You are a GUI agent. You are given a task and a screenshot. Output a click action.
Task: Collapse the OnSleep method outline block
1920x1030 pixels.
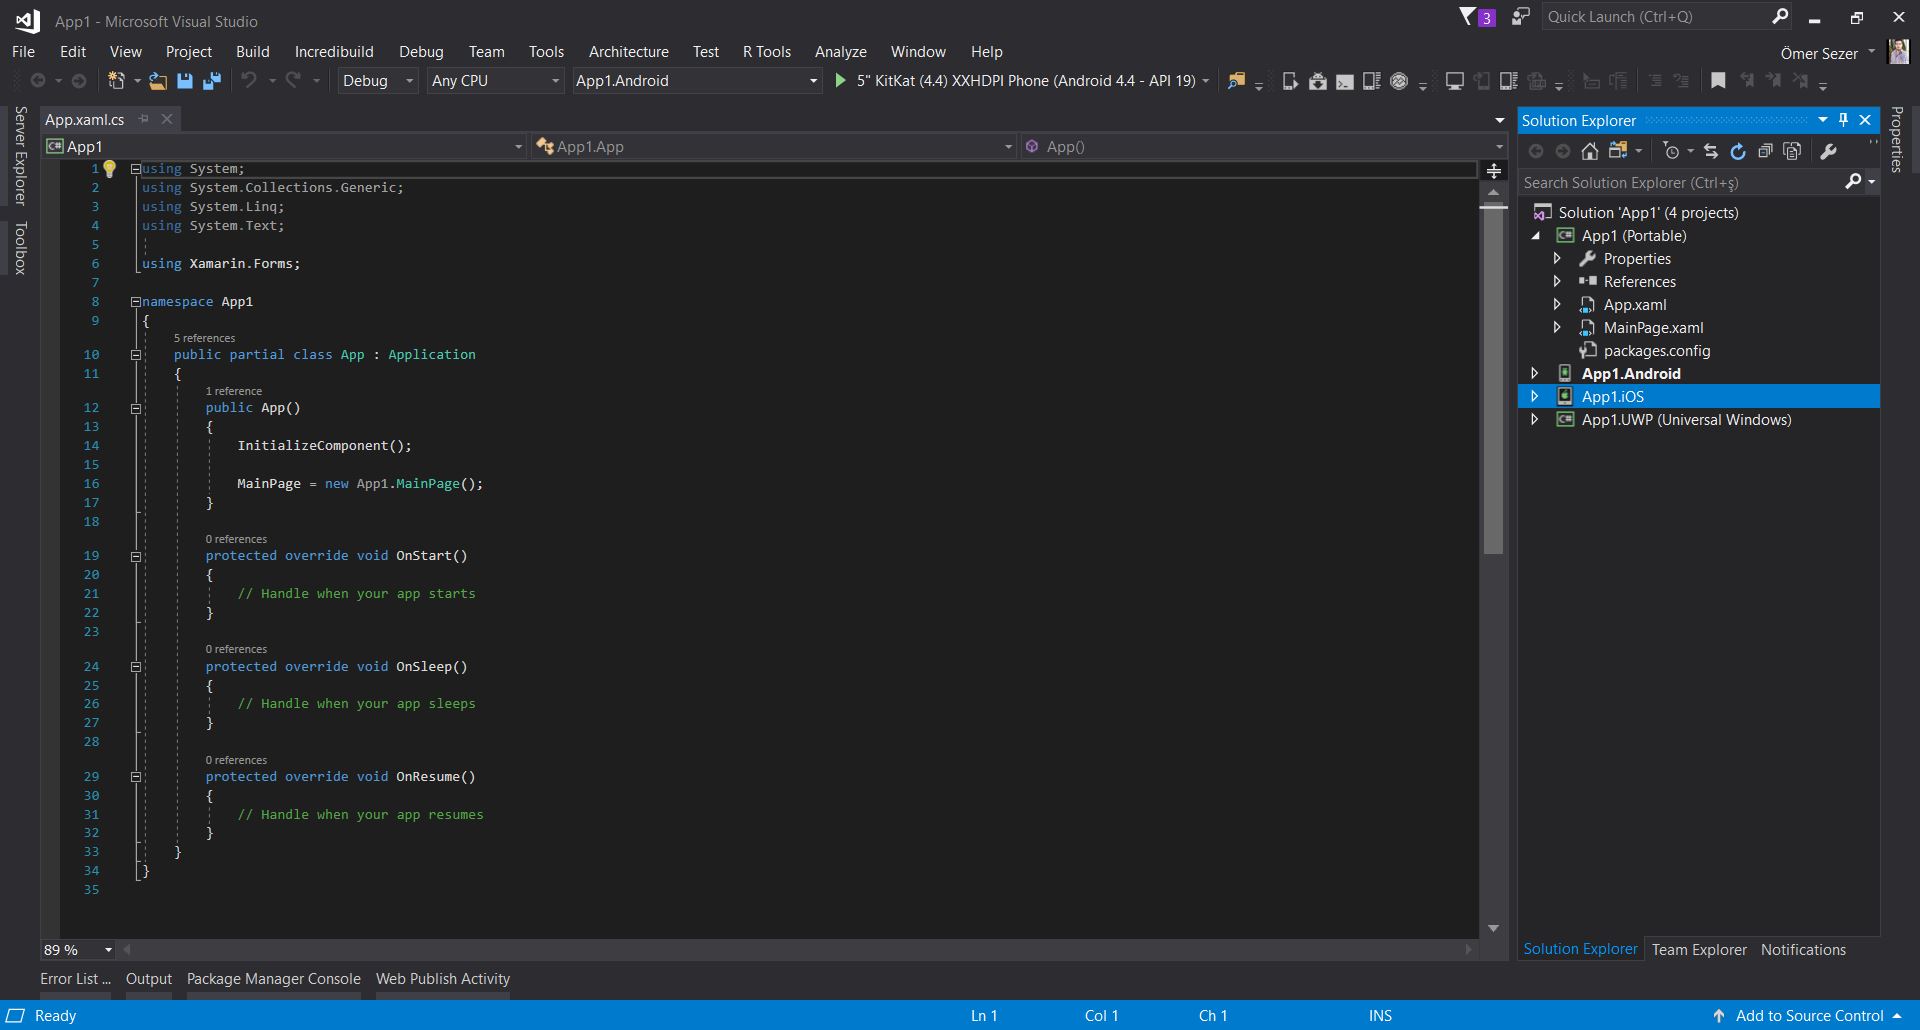[x=136, y=667]
